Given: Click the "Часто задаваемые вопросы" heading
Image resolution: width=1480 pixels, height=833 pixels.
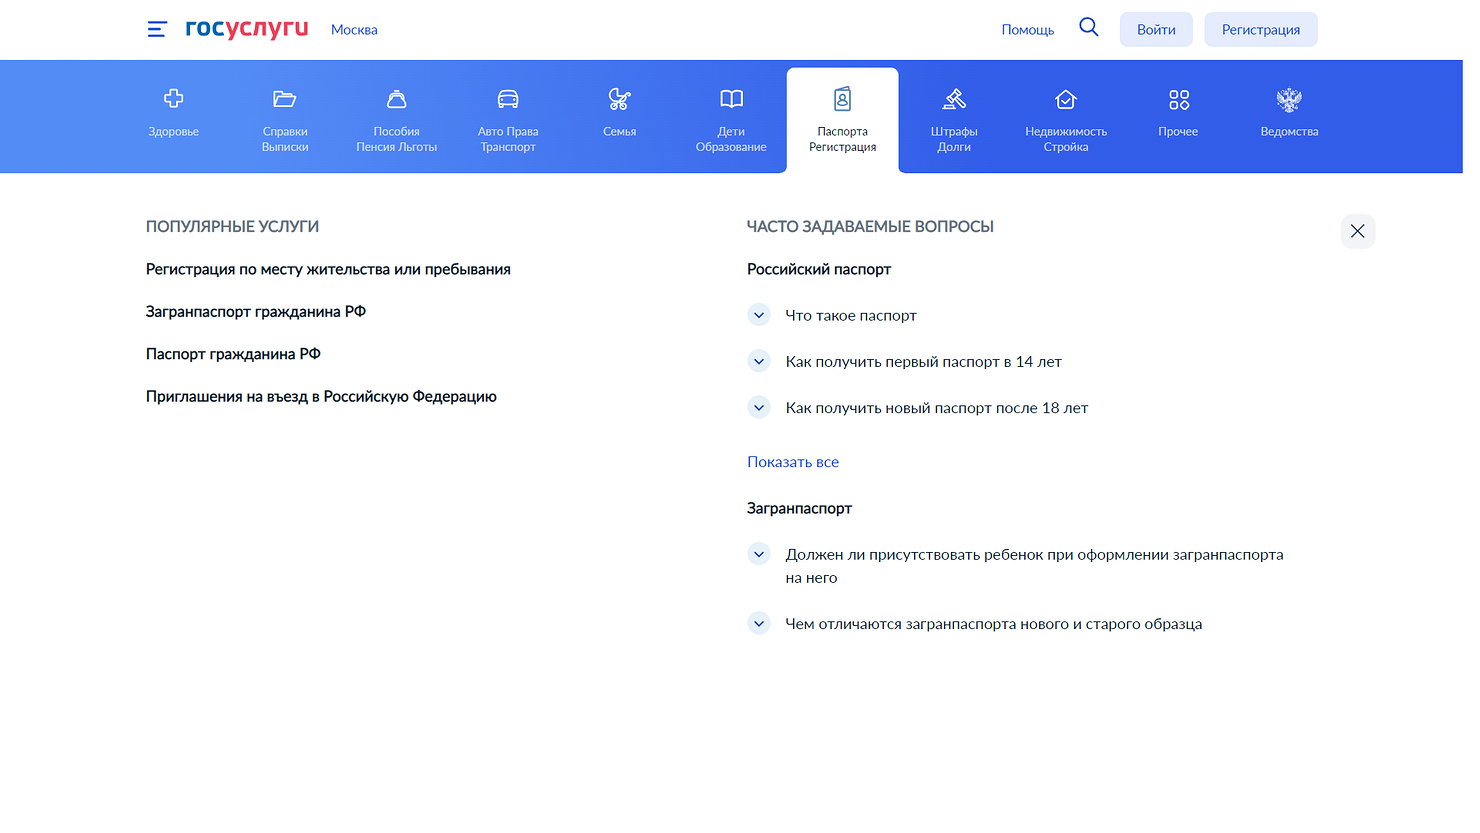Looking at the screenshot, I should tap(870, 227).
